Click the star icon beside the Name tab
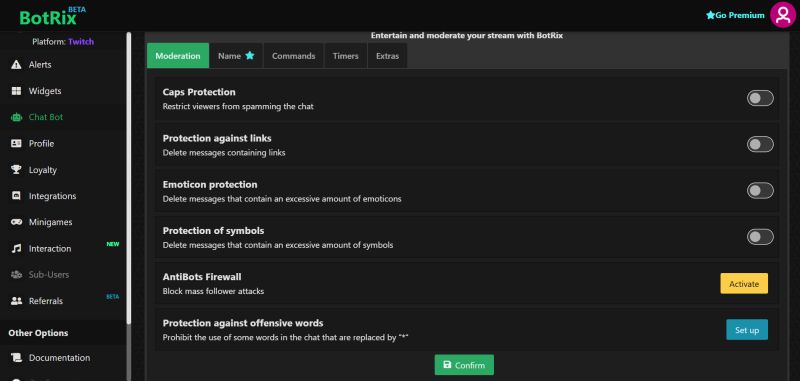The image size is (800, 381). [249, 56]
